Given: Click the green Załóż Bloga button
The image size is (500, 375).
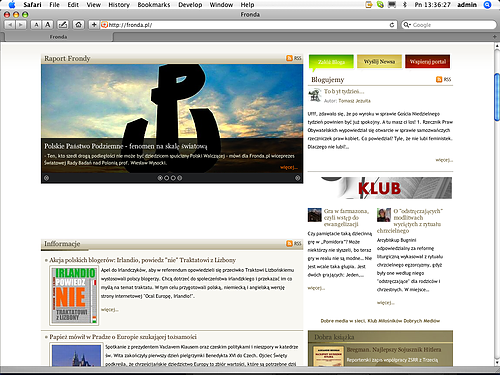Looking at the screenshot, I should (x=331, y=62).
